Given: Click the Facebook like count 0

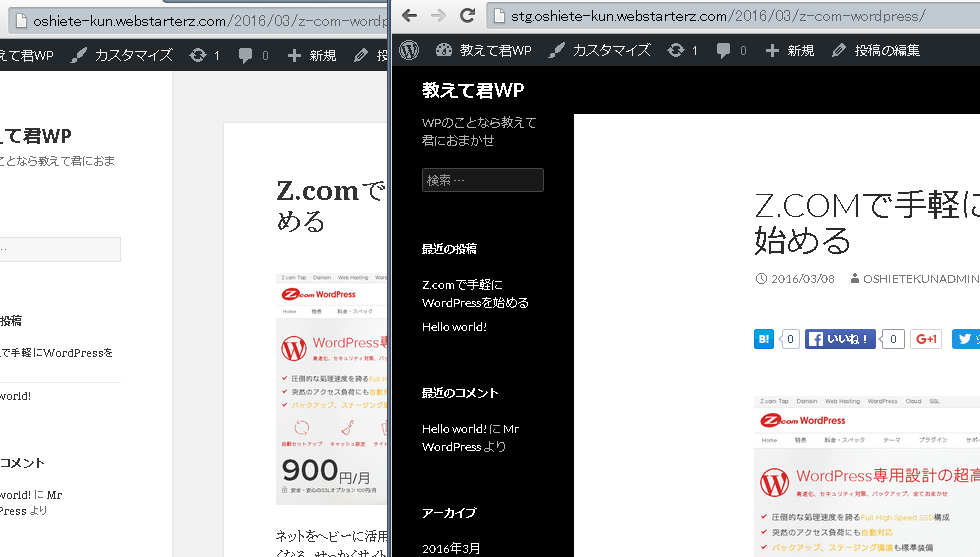Looking at the screenshot, I should pos(893,339).
